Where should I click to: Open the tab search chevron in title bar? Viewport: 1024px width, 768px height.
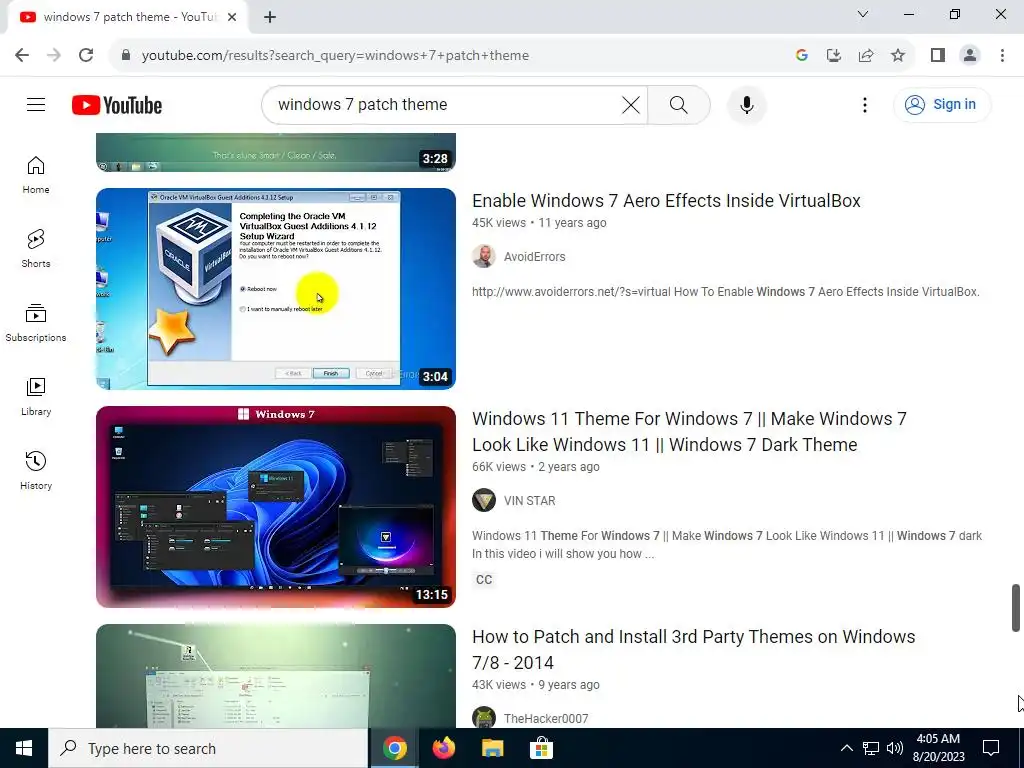click(863, 14)
